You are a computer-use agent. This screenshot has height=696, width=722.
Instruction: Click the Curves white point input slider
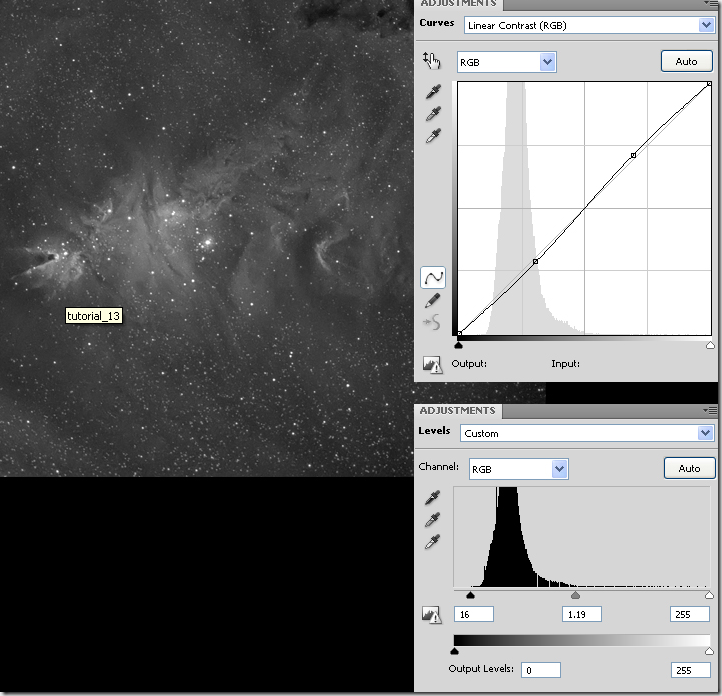point(710,345)
